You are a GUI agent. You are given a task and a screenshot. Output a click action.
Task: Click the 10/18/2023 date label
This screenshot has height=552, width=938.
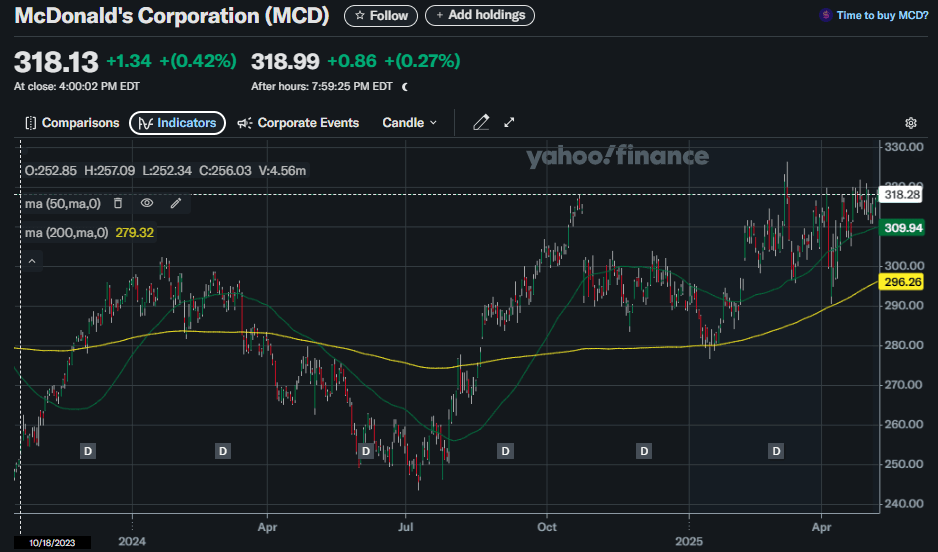coord(55,543)
